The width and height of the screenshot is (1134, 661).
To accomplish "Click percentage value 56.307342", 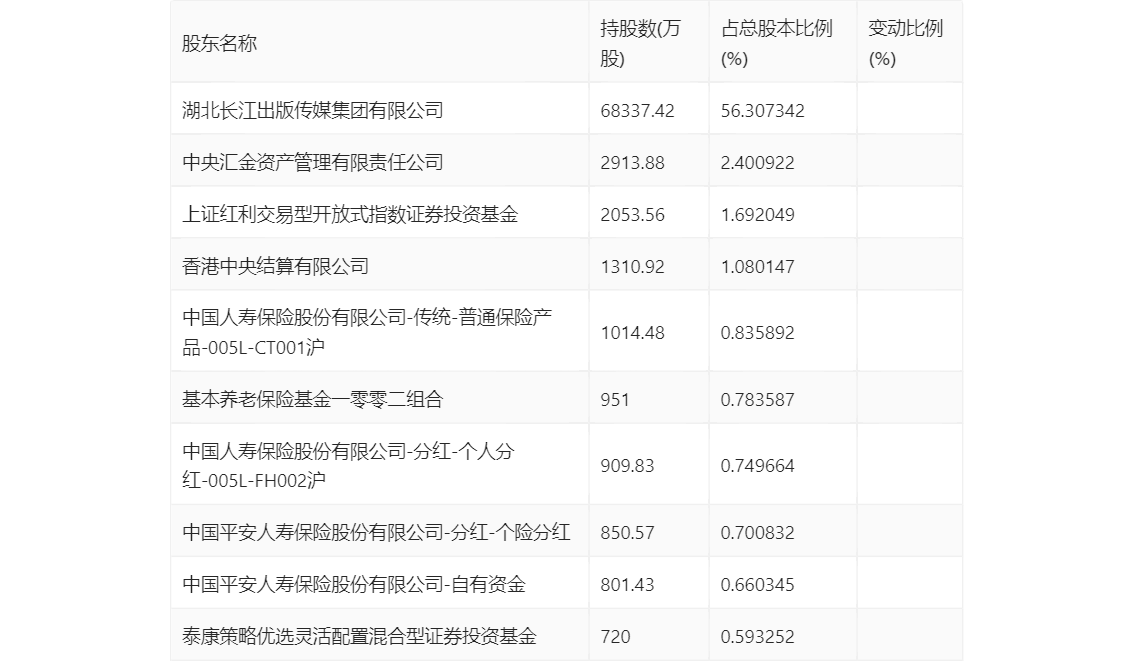I will (x=762, y=111).
